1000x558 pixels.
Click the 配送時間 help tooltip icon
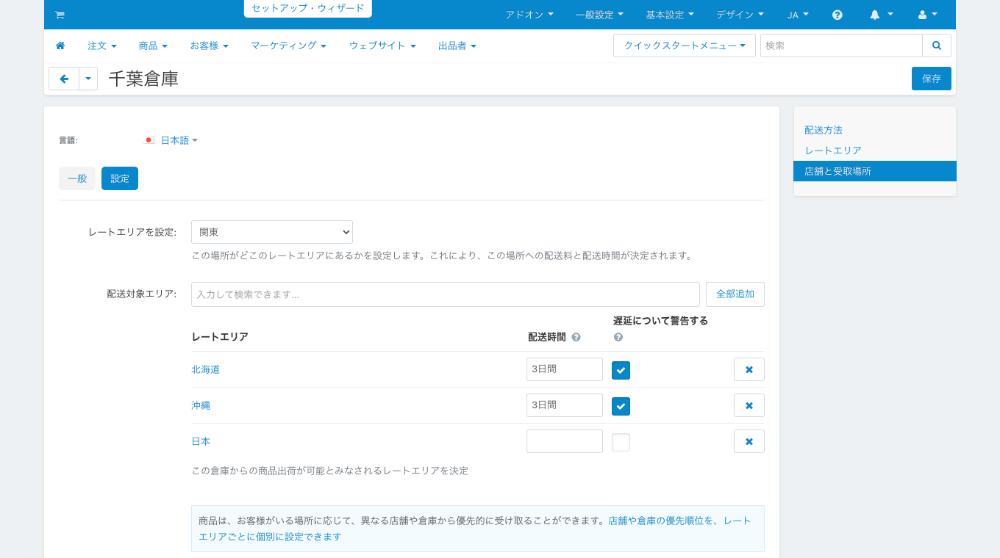(x=576, y=337)
